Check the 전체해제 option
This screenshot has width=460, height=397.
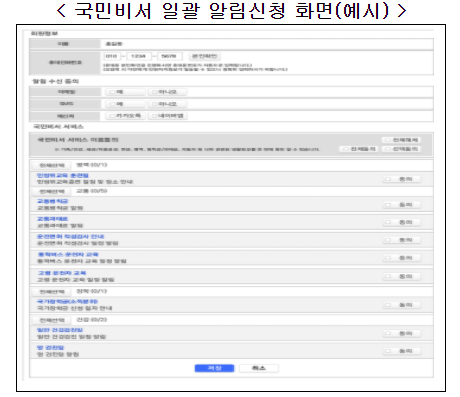coord(401,140)
